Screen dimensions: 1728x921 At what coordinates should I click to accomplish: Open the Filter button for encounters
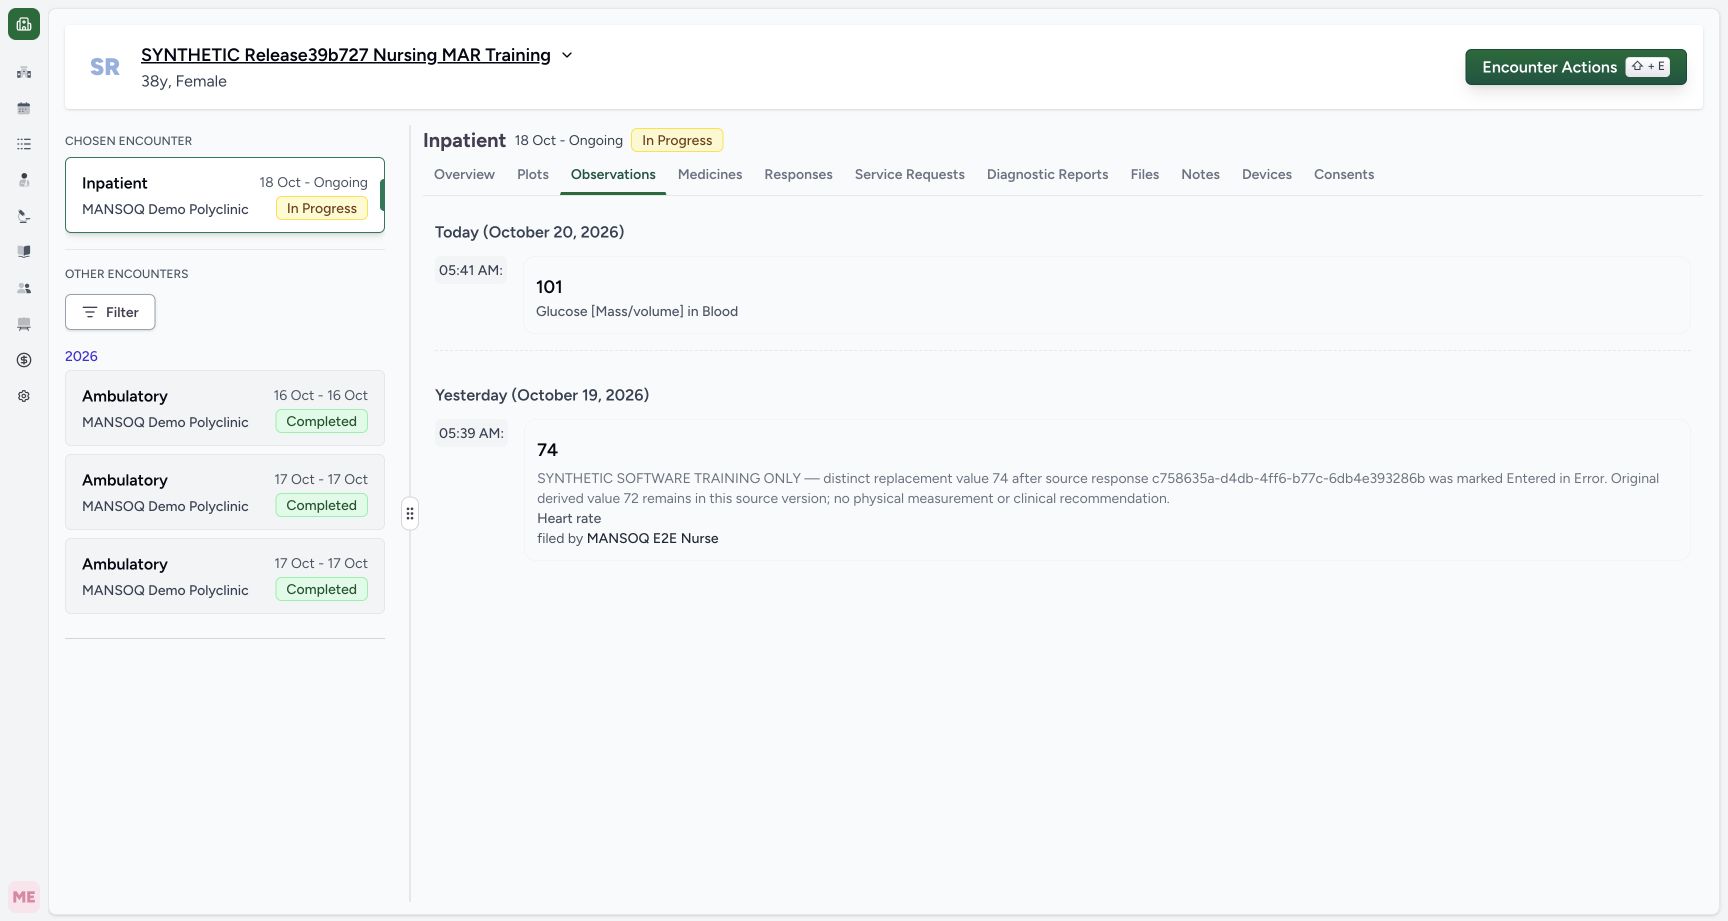[110, 312]
